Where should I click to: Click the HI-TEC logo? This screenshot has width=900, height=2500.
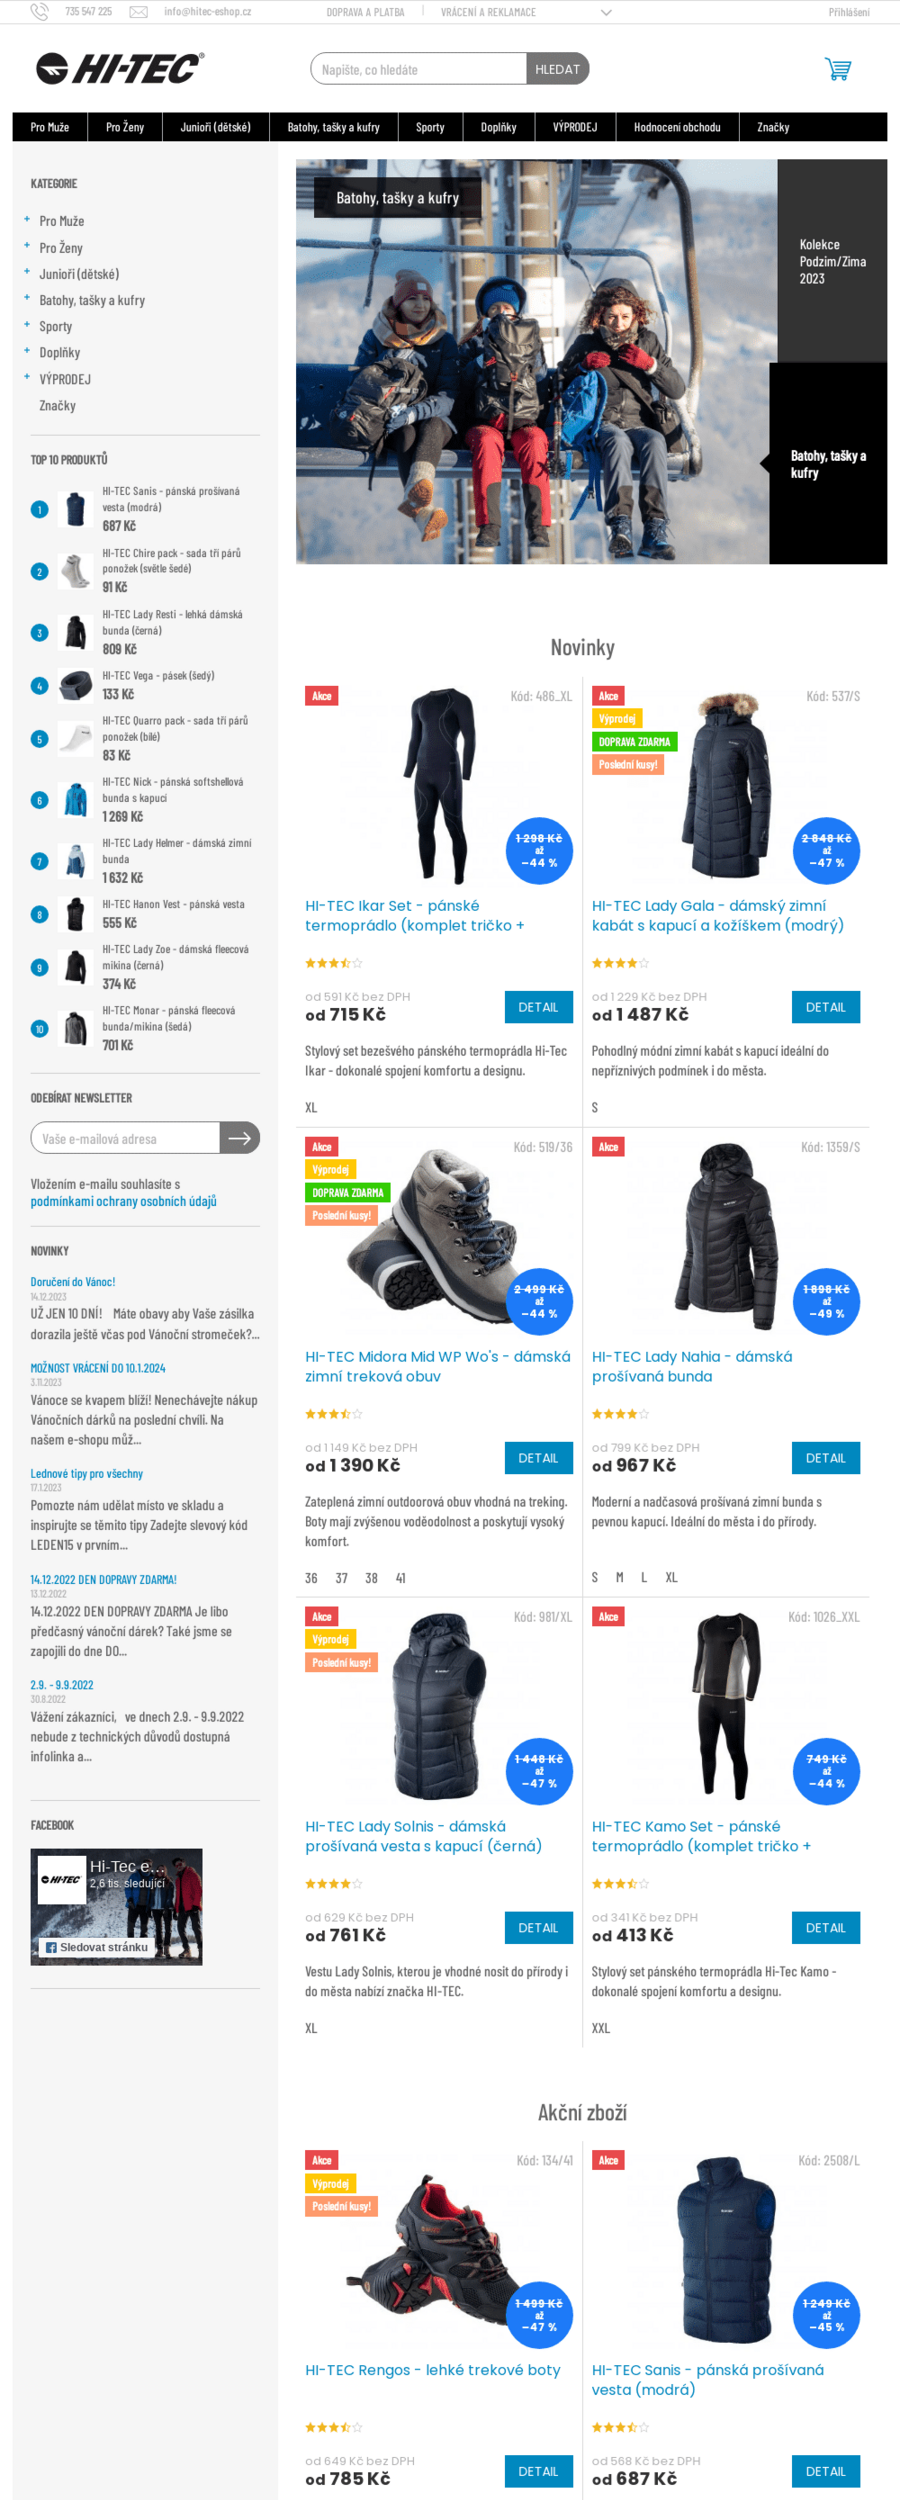tap(120, 68)
